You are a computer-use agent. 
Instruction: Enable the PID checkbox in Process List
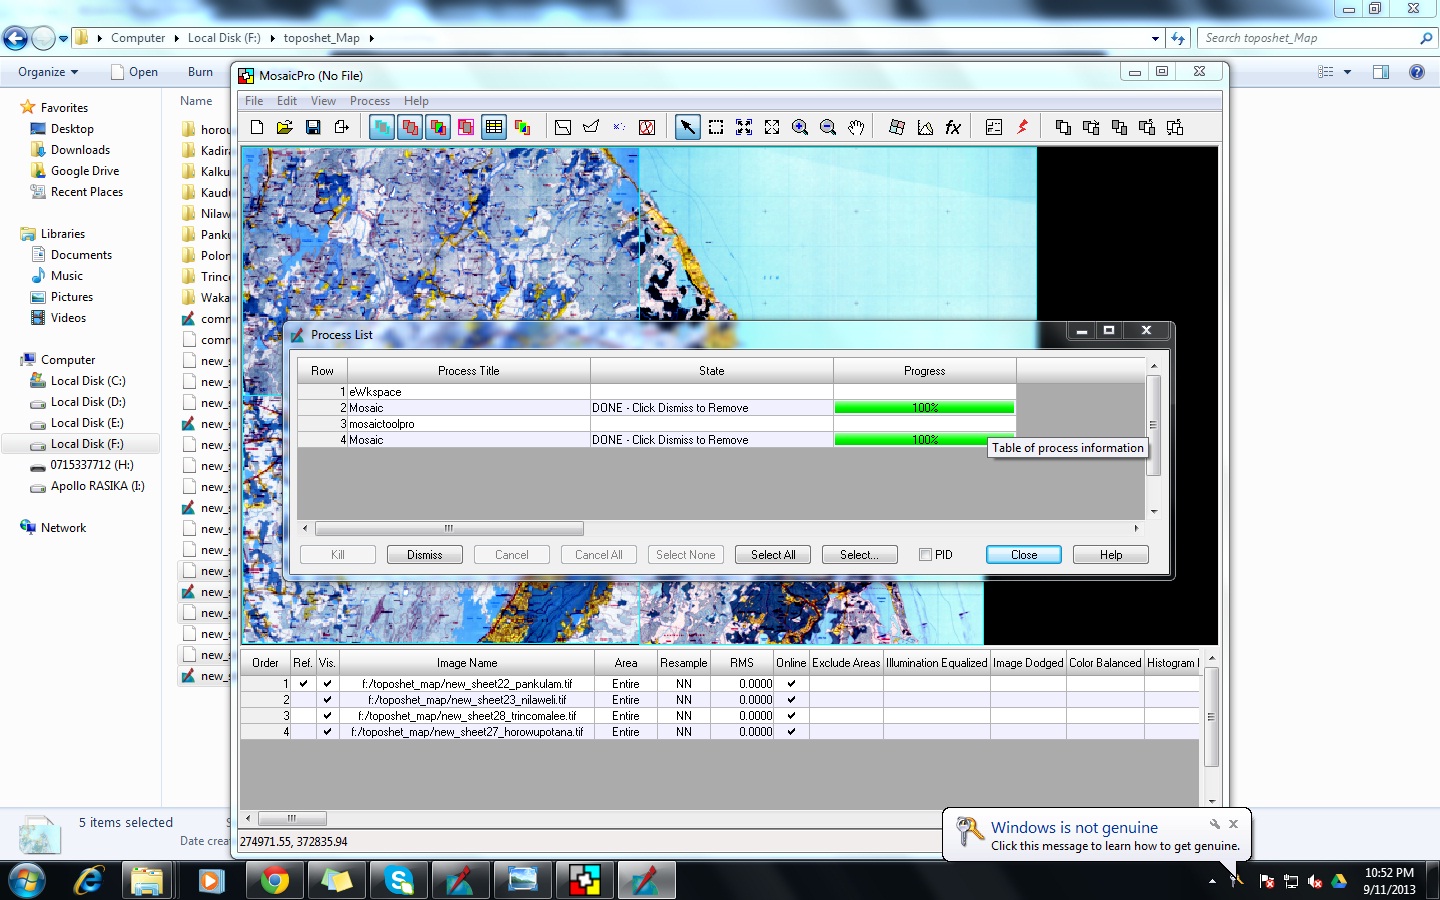925,554
